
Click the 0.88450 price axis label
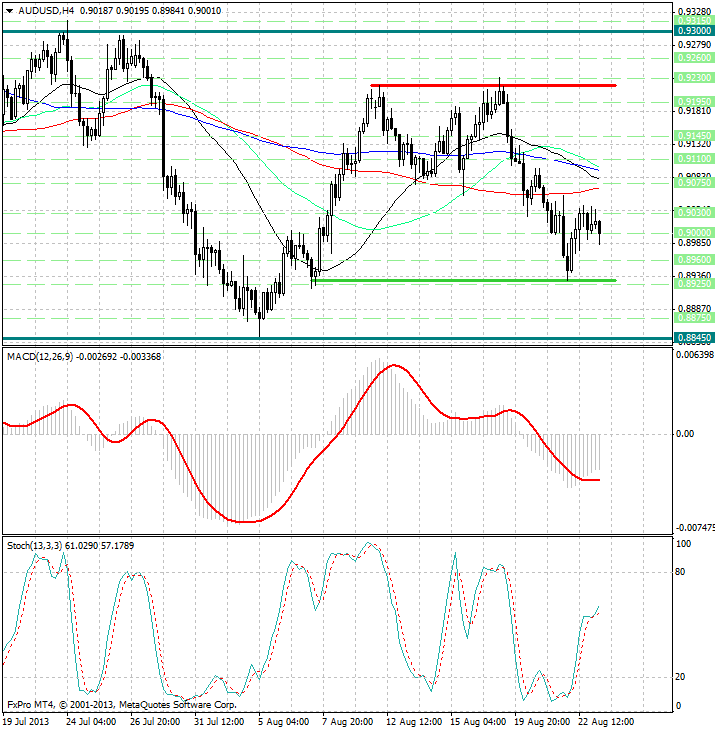click(x=693, y=338)
